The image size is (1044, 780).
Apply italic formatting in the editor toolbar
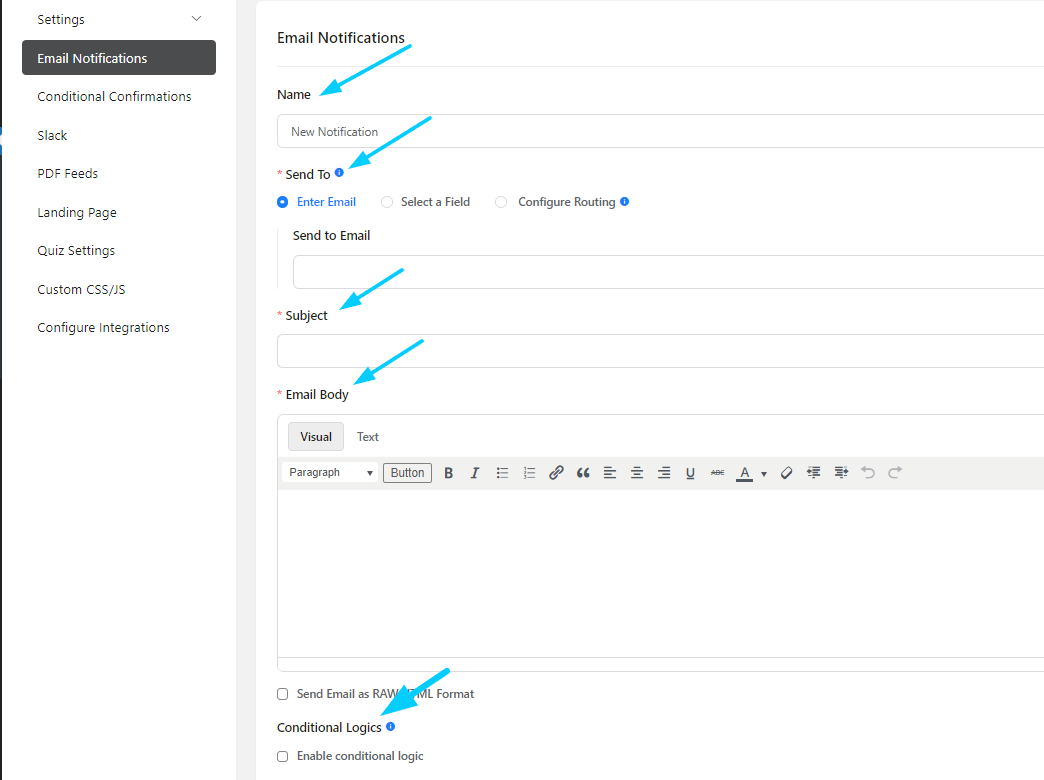tap(475, 472)
